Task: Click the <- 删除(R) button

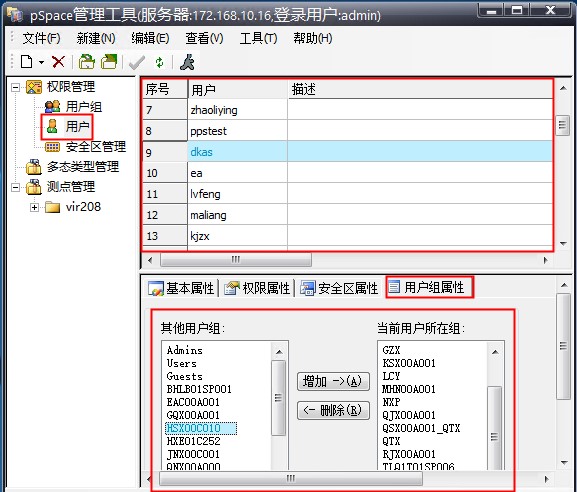Action: point(333,410)
